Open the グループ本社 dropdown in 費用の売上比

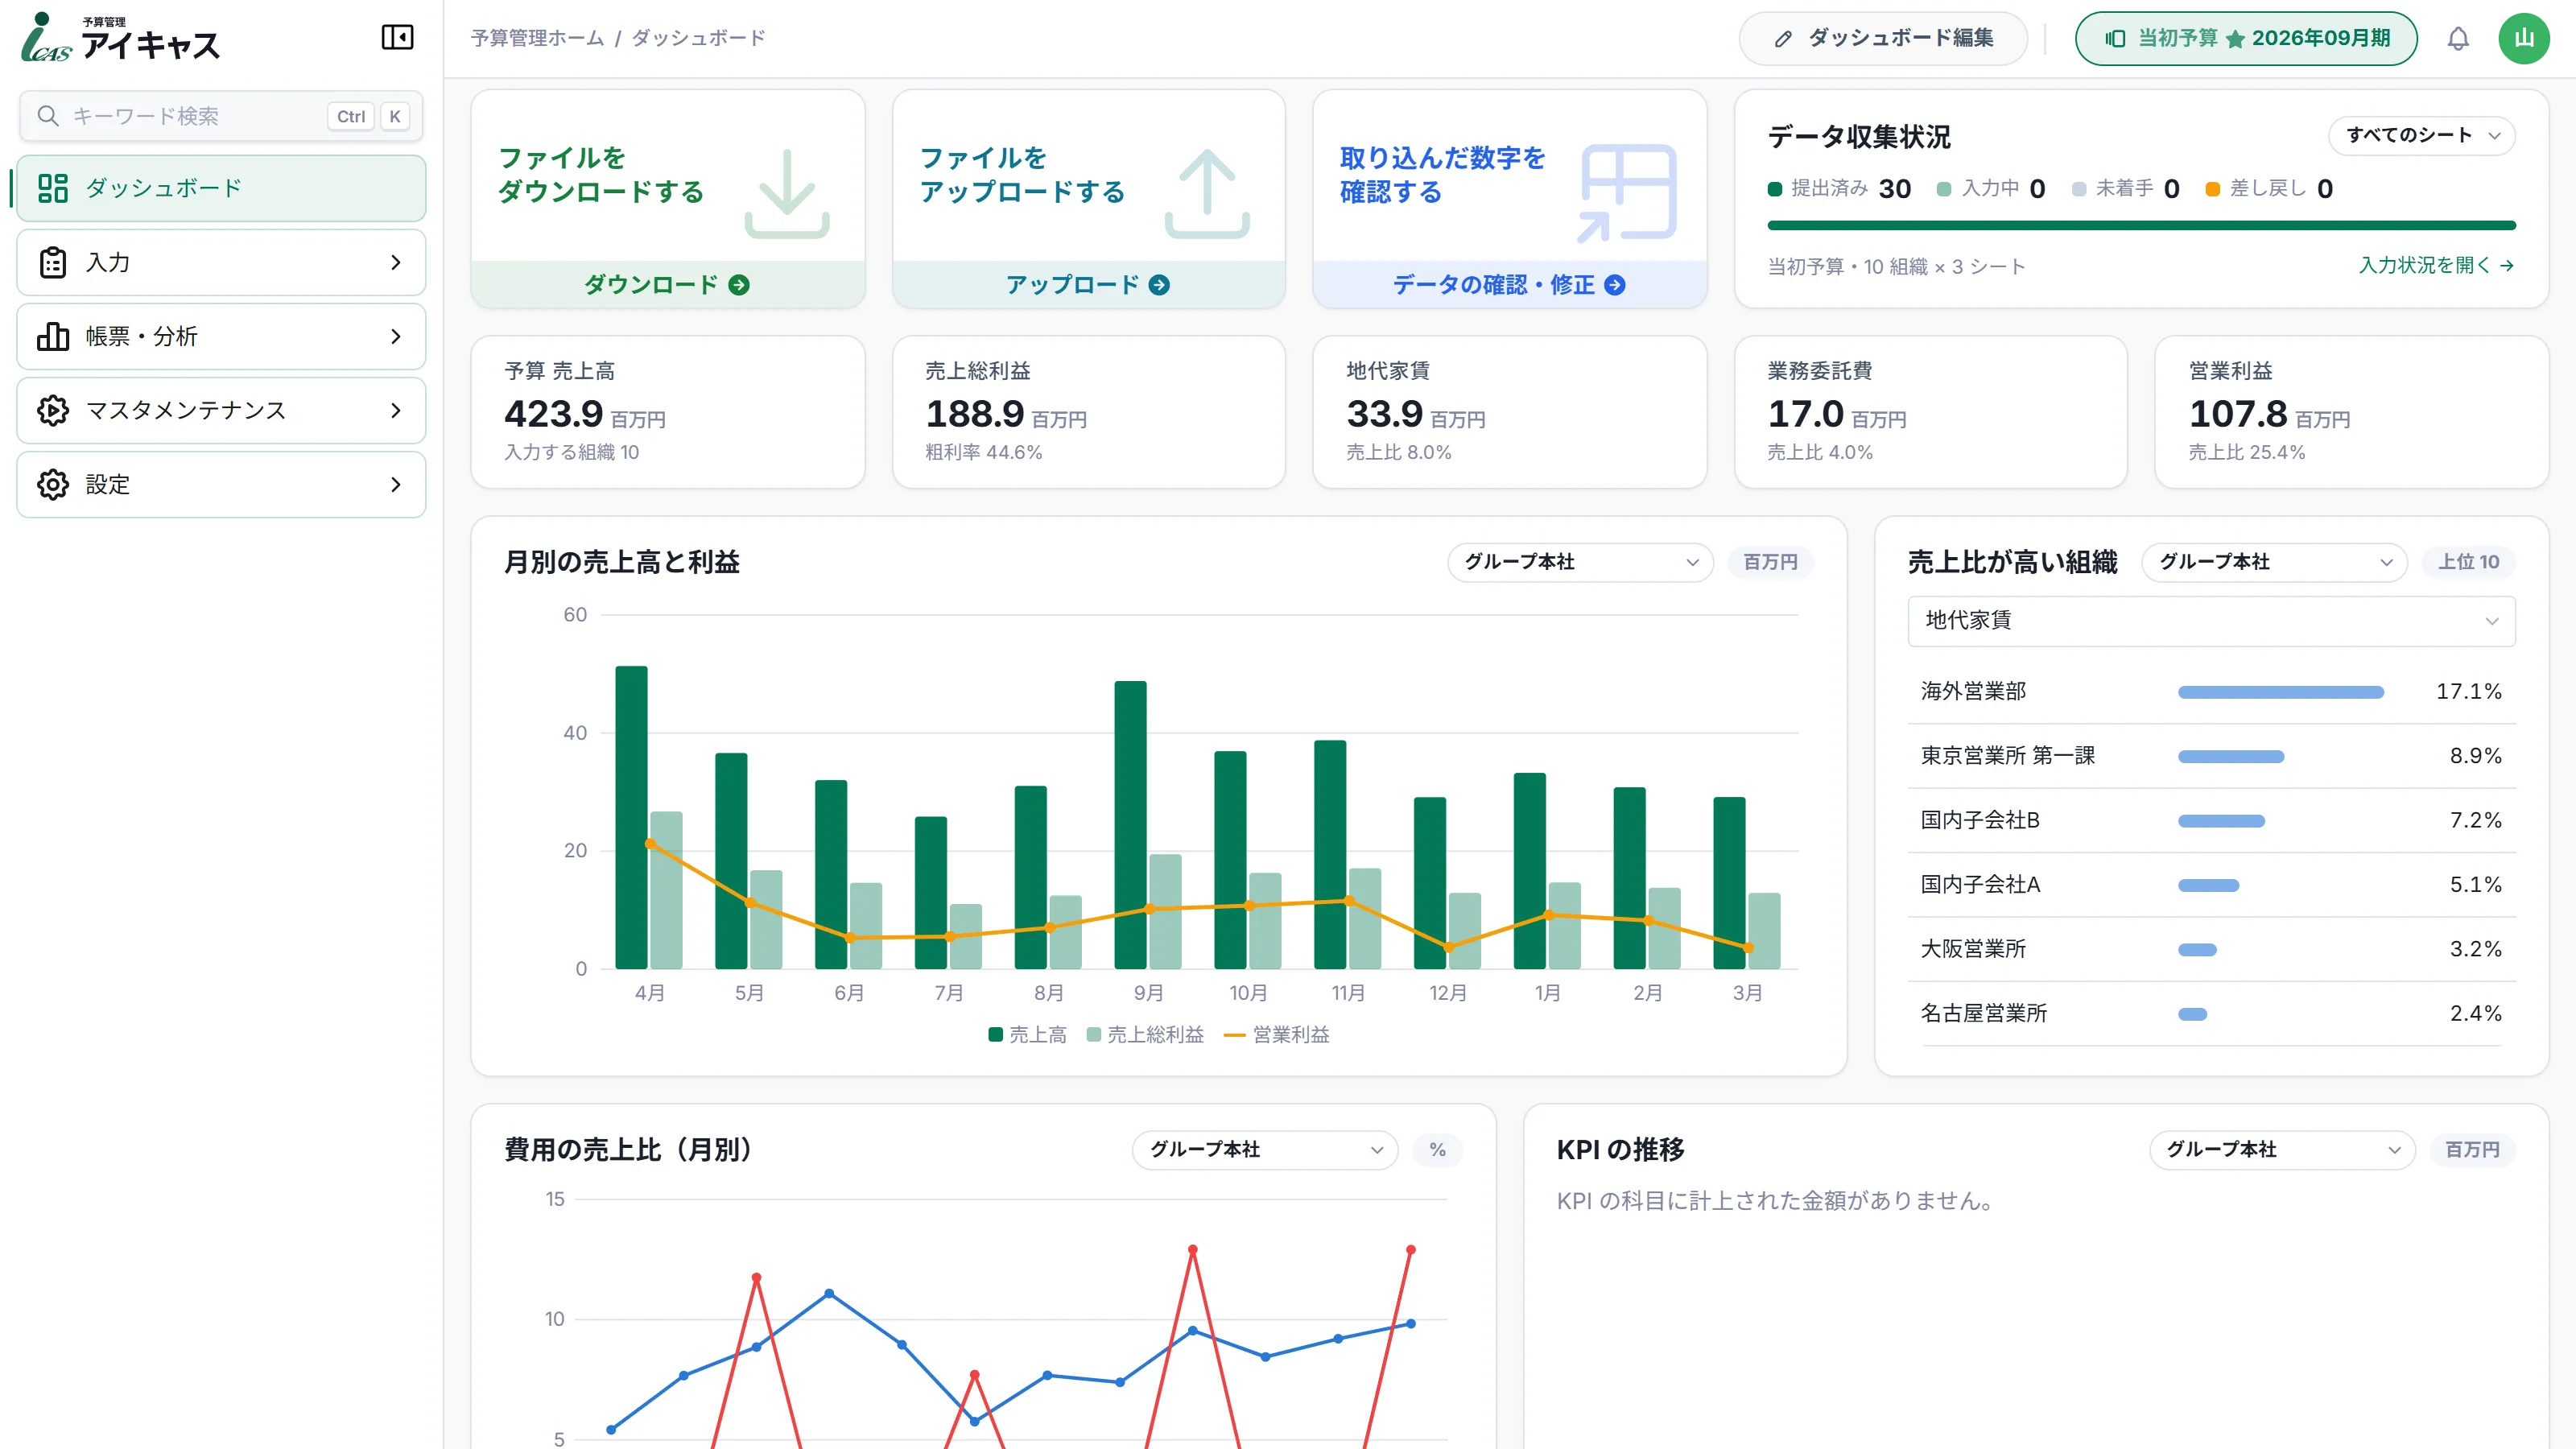(x=1265, y=1150)
